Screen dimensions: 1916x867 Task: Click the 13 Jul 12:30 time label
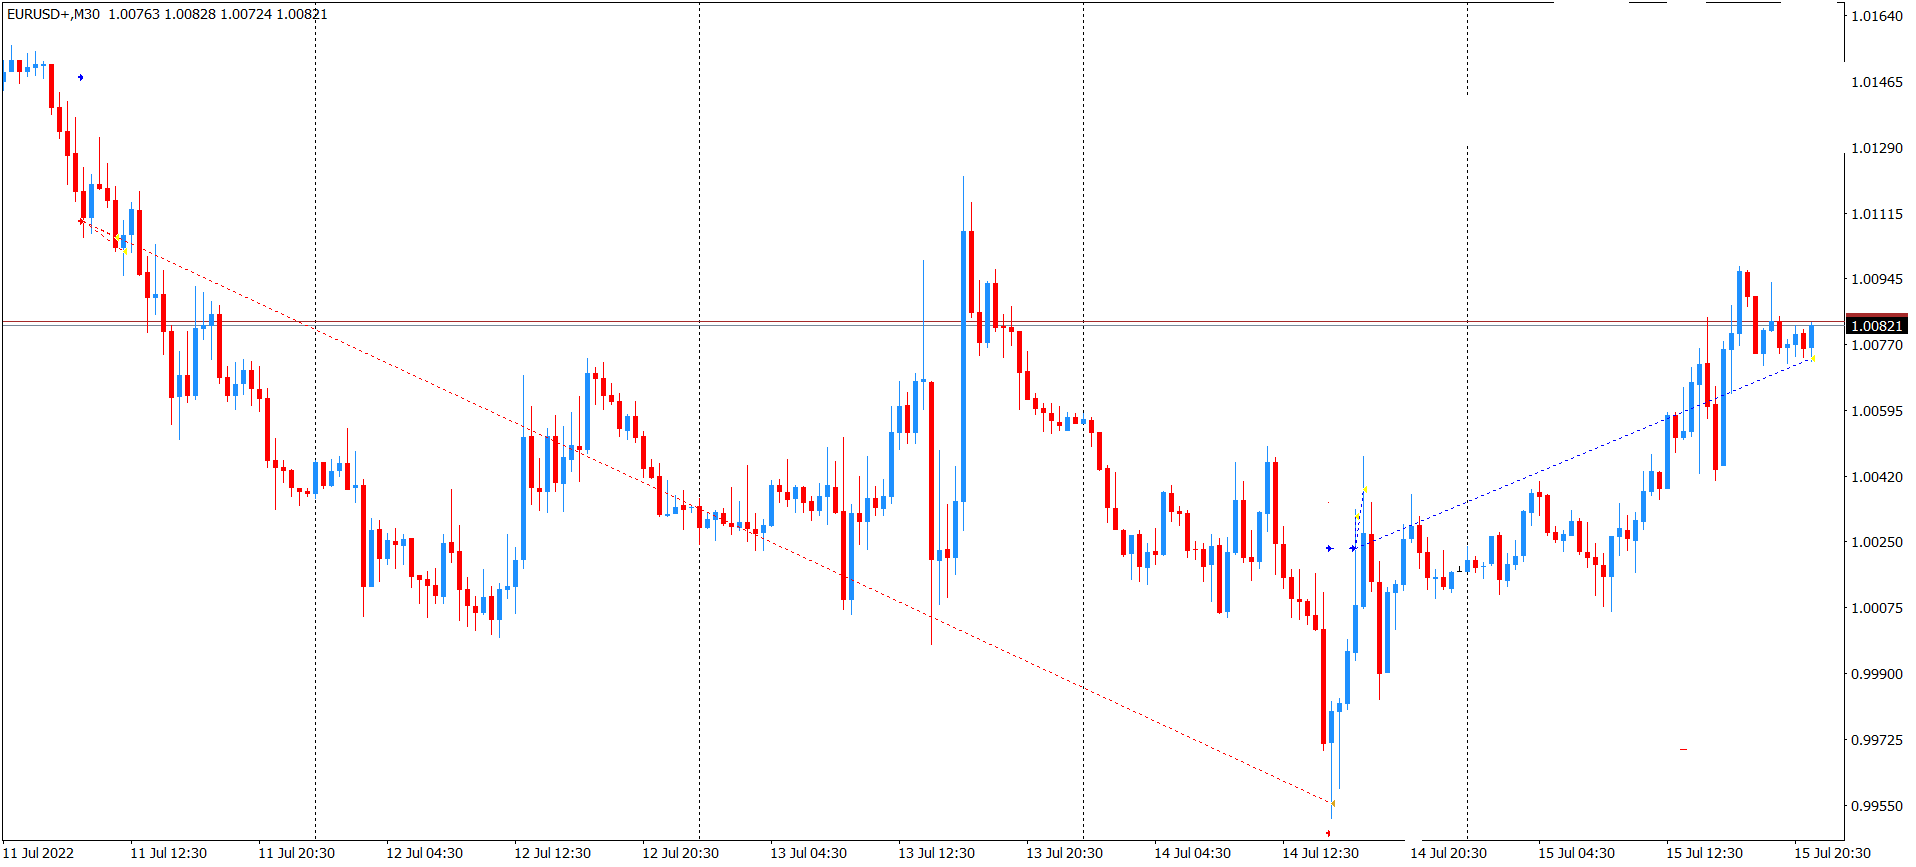pyautogui.click(x=937, y=853)
